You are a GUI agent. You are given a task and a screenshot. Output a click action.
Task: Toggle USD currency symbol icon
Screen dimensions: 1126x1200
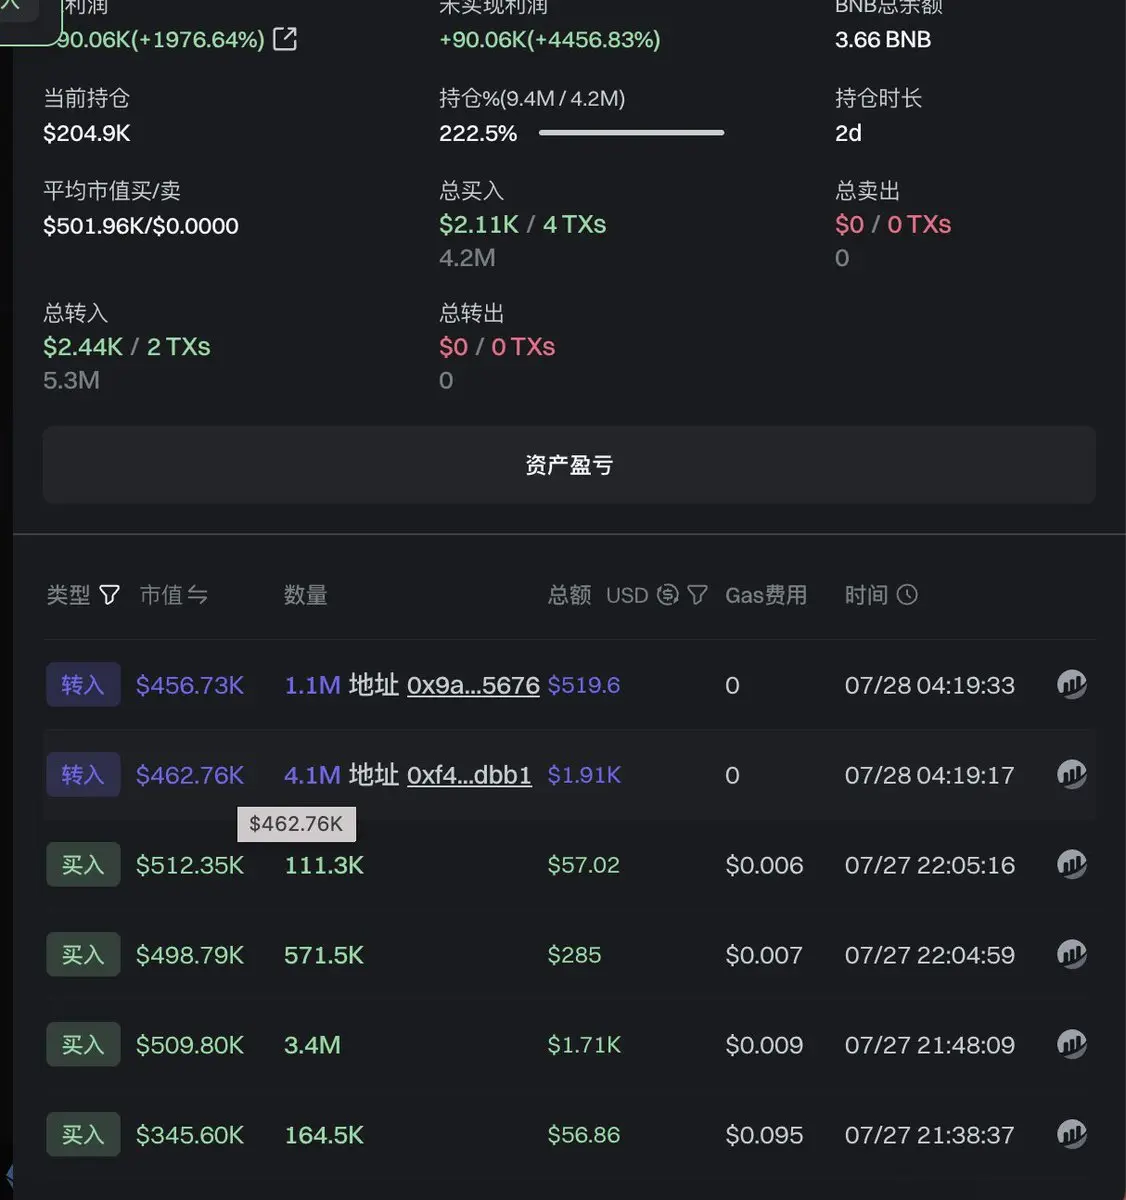668,595
